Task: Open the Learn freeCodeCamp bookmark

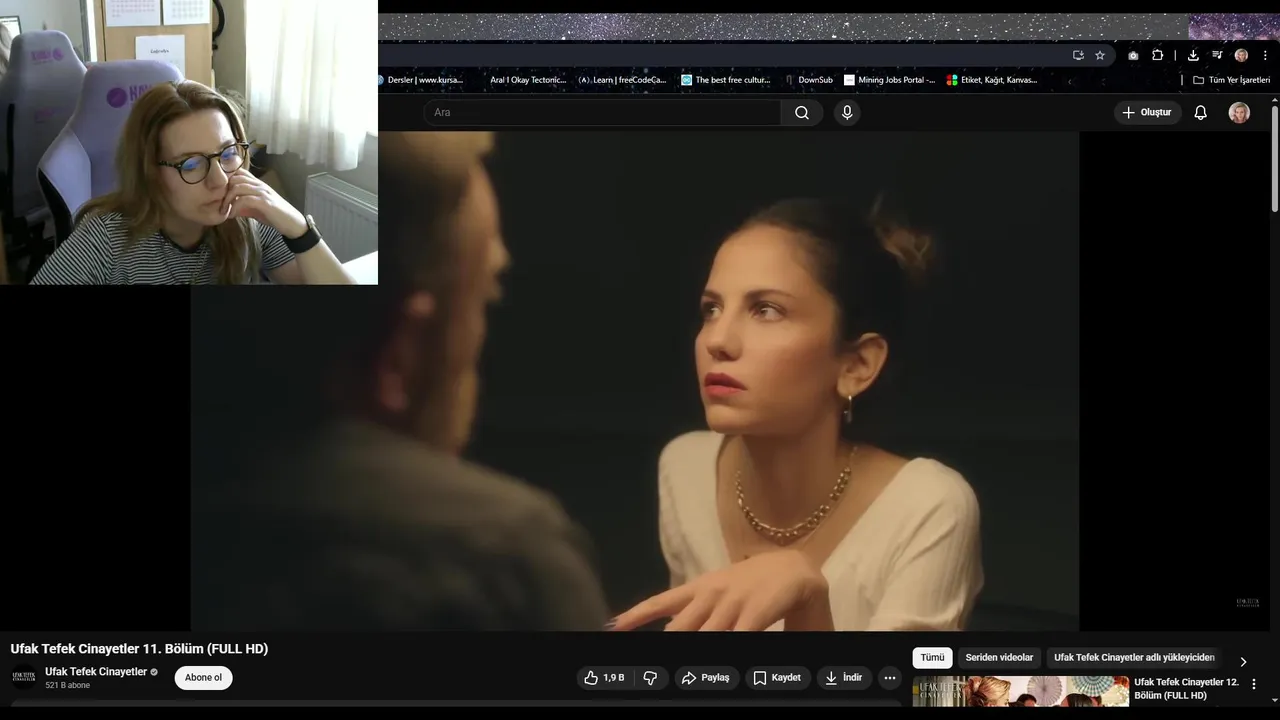Action: [622, 80]
